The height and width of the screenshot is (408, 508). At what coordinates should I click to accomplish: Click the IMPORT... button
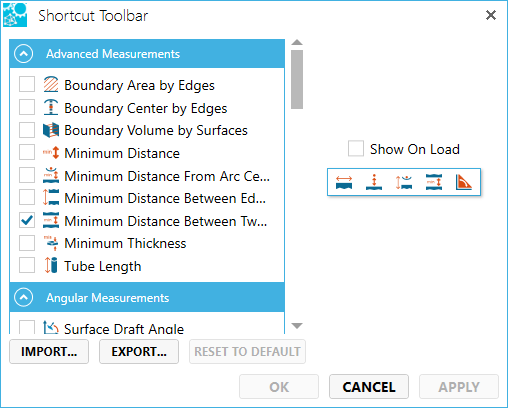[49, 351]
